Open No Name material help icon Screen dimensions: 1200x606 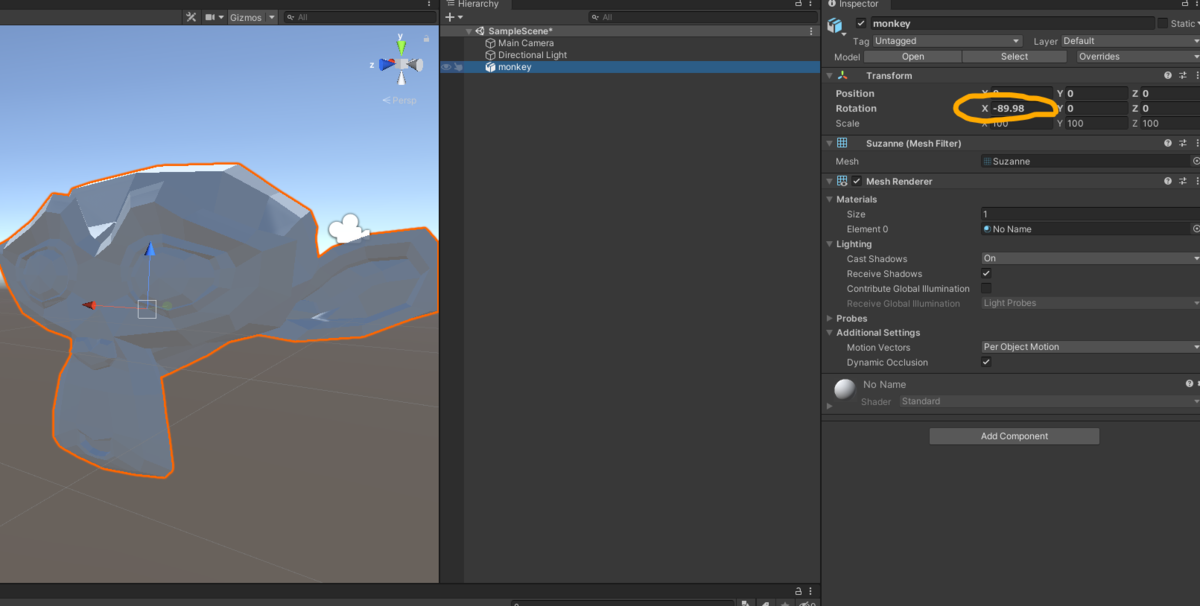[x=1189, y=383]
